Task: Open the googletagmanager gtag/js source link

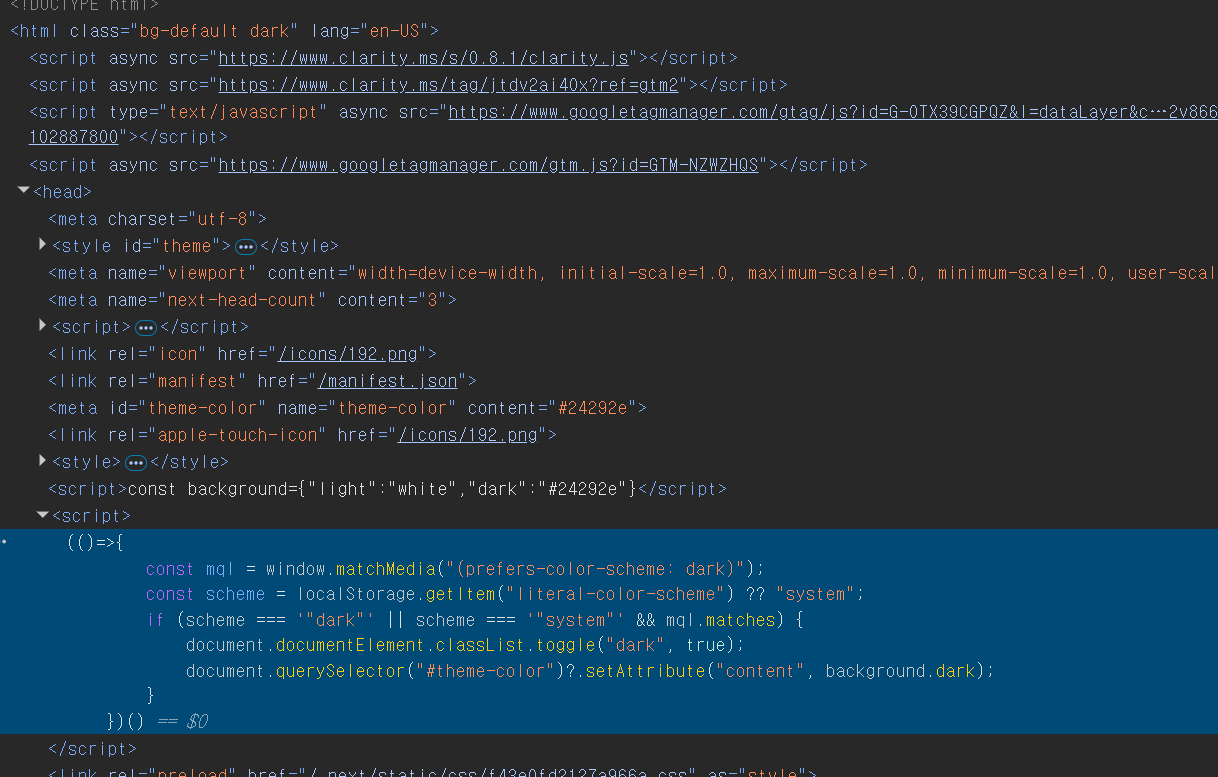Action: [x=832, y=112]
